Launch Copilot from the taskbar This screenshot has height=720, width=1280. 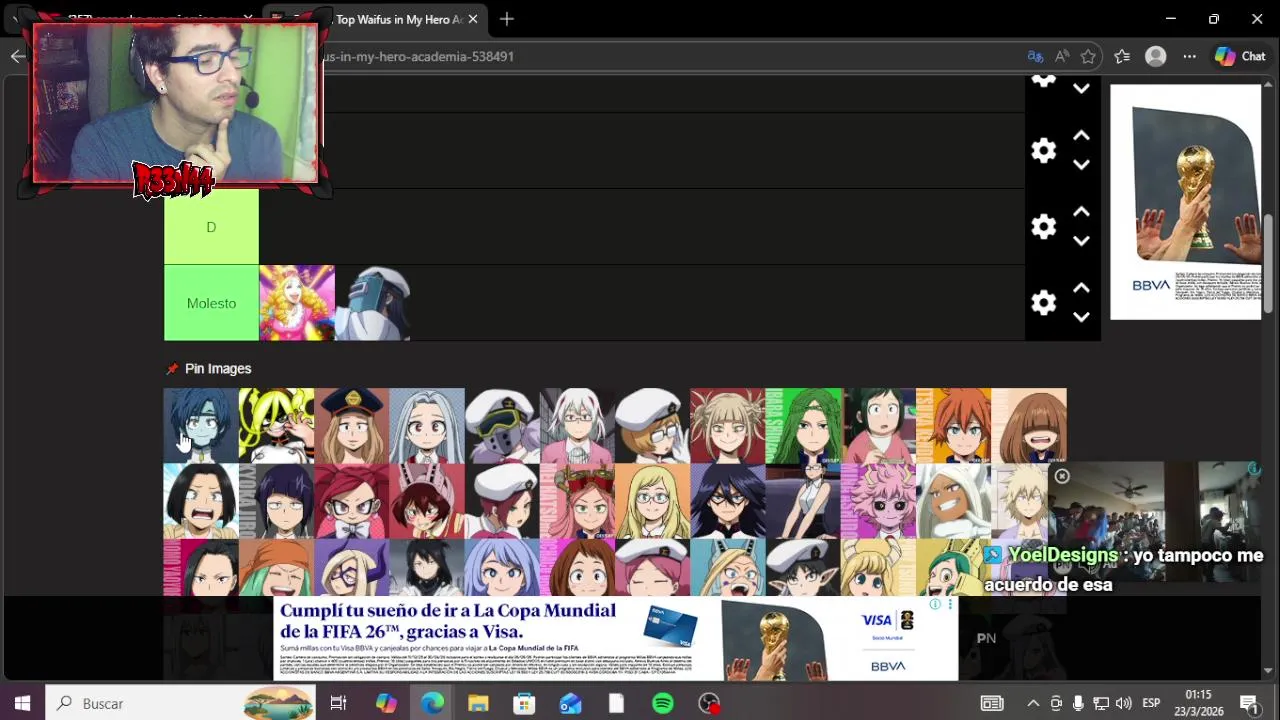[x=386, y=703]
